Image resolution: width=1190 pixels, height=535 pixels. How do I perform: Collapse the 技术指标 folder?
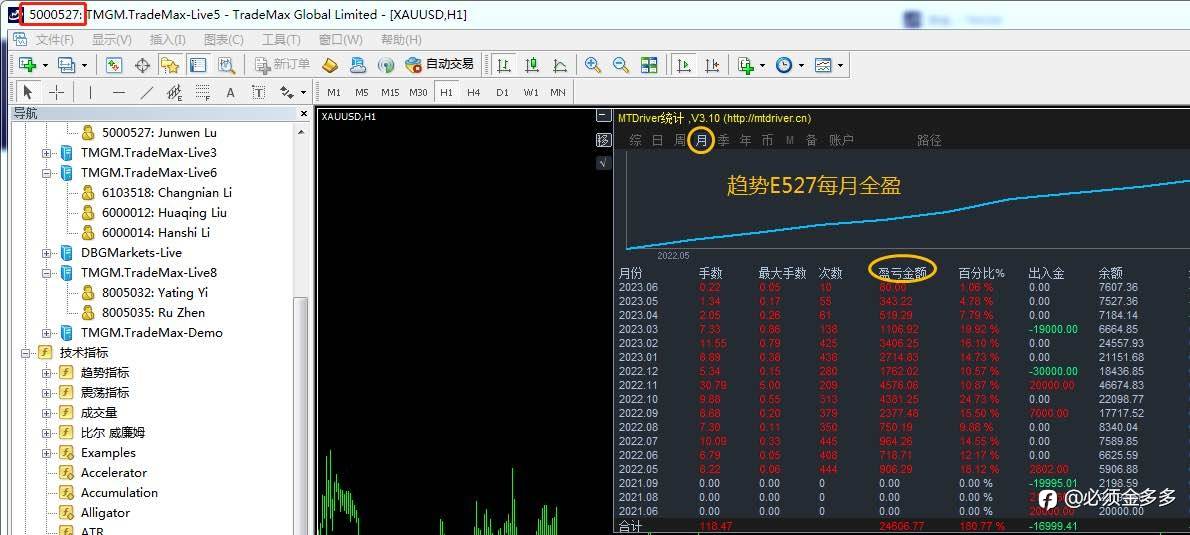[25, 353]
